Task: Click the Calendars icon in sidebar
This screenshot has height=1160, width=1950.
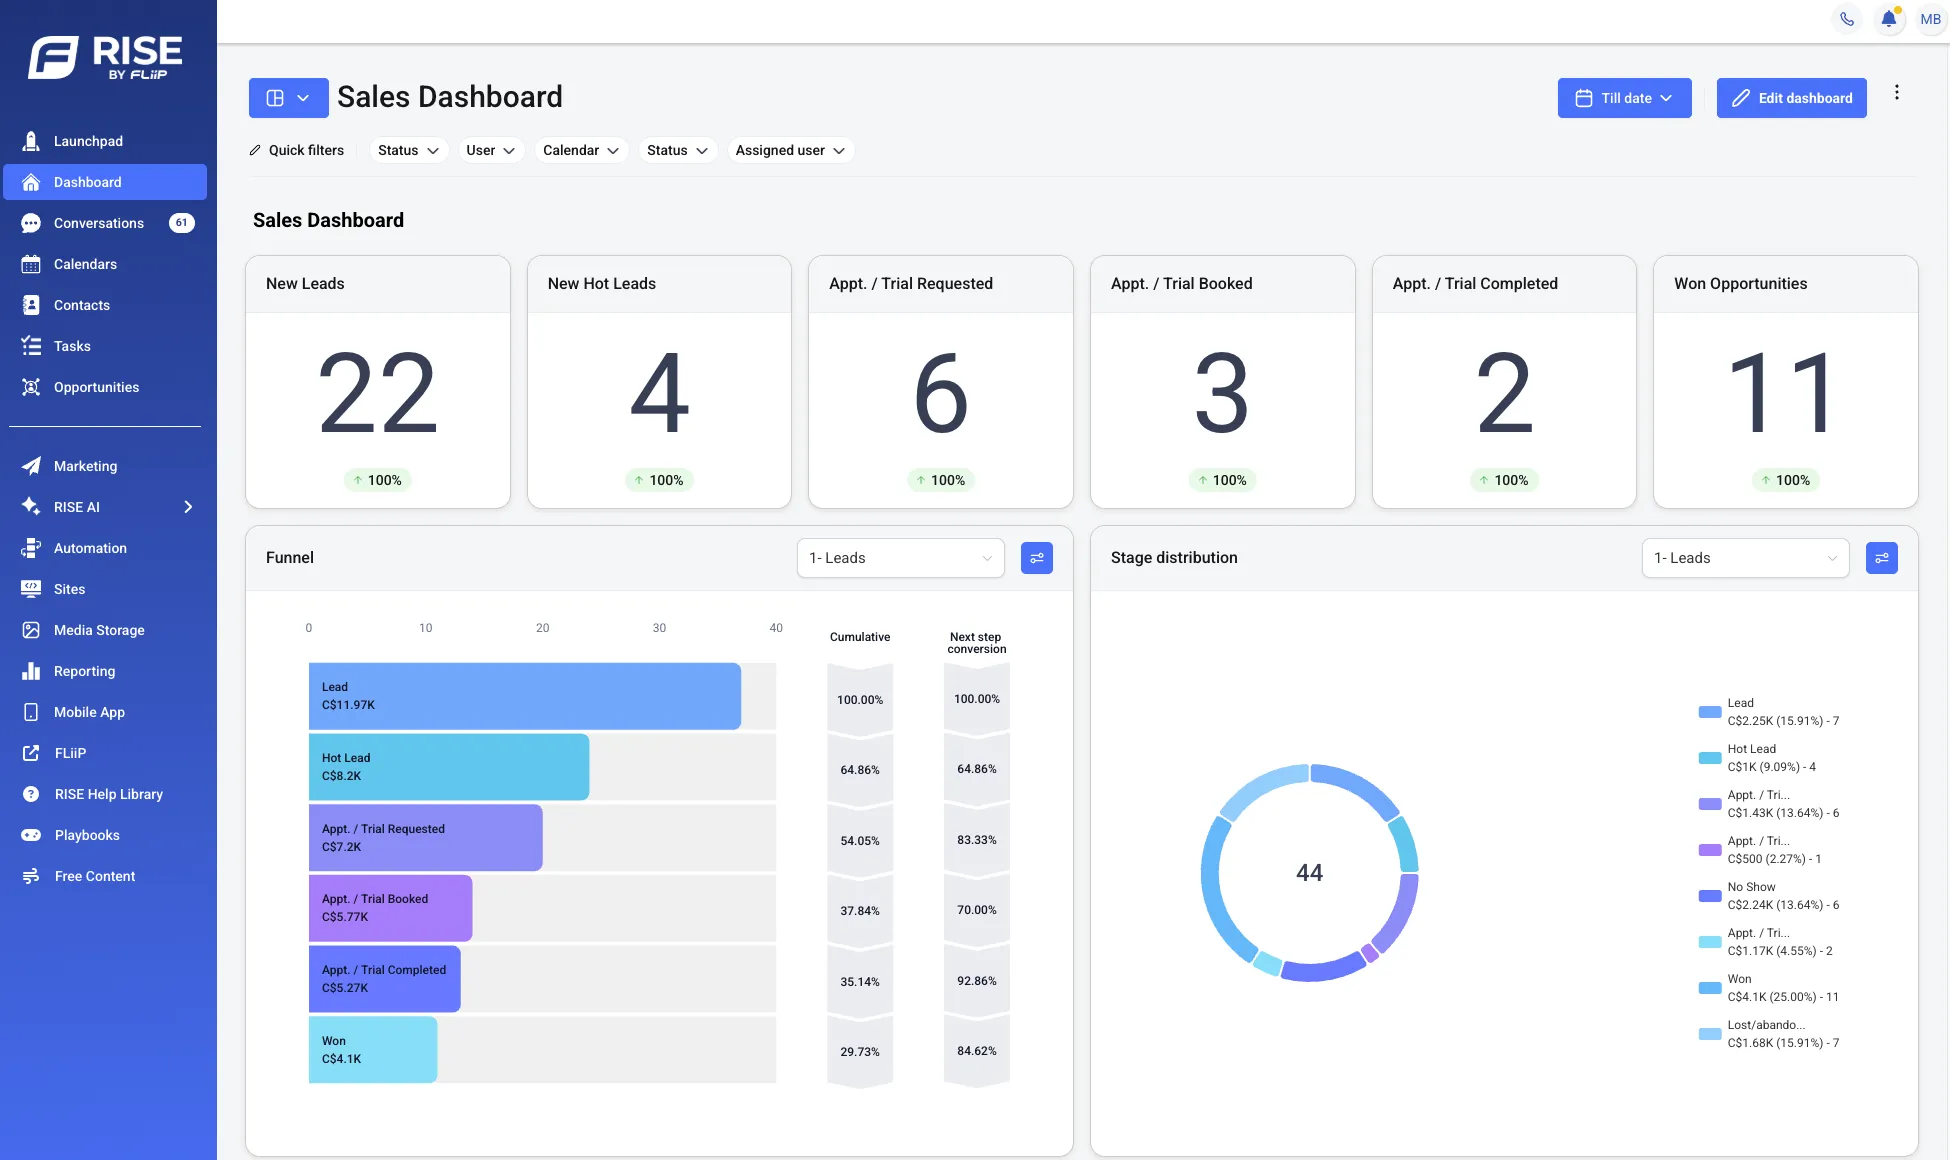Action: click(31, 264)
